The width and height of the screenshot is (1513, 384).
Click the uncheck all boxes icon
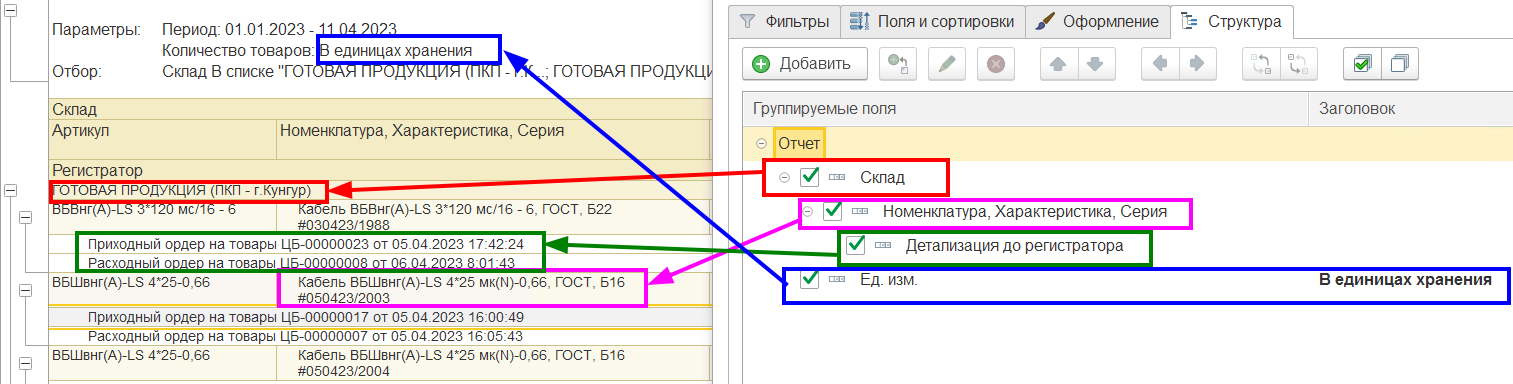tap(1400, 64)
